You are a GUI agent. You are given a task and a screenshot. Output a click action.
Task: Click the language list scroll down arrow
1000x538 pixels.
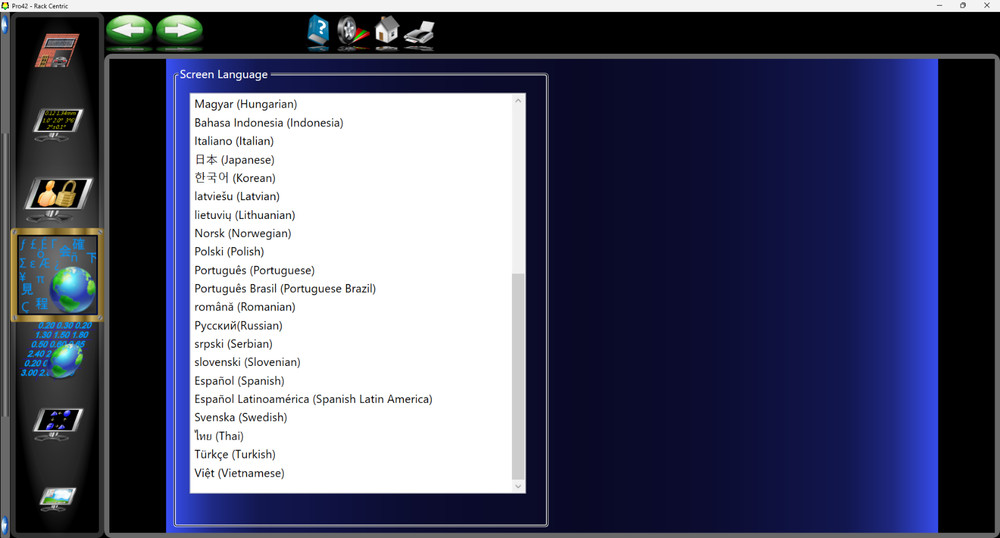[518, 486]
